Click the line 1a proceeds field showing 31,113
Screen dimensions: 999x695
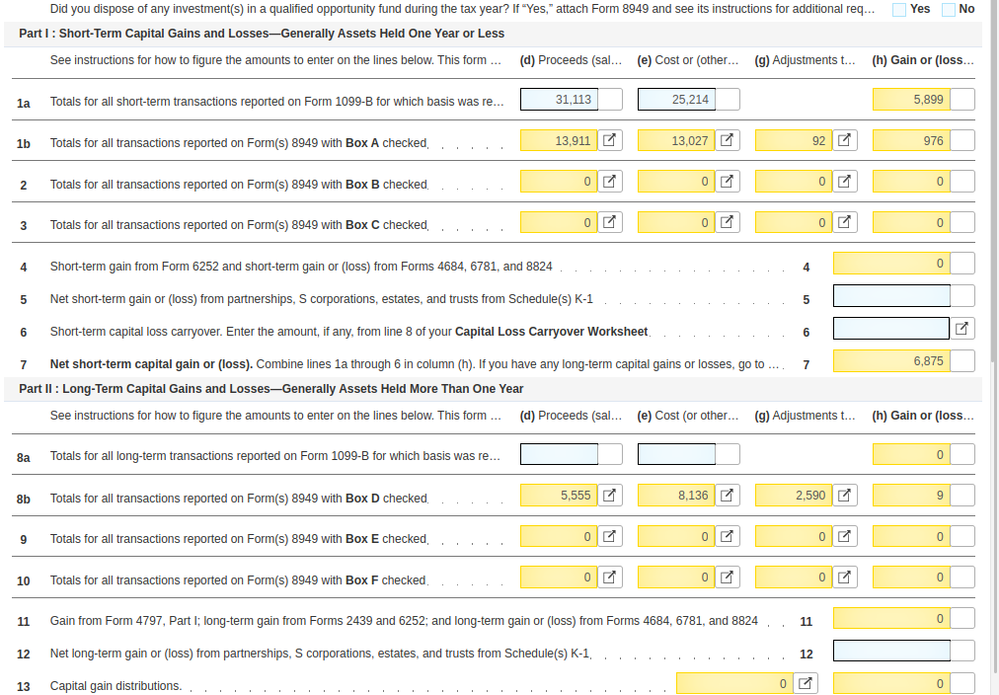tap(560, 100)
